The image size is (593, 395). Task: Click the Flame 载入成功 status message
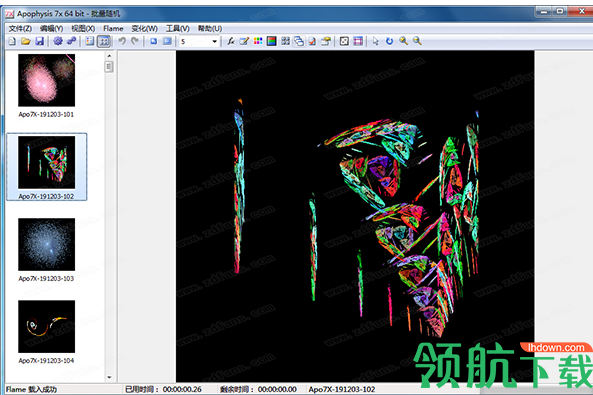tap(31, 389)
